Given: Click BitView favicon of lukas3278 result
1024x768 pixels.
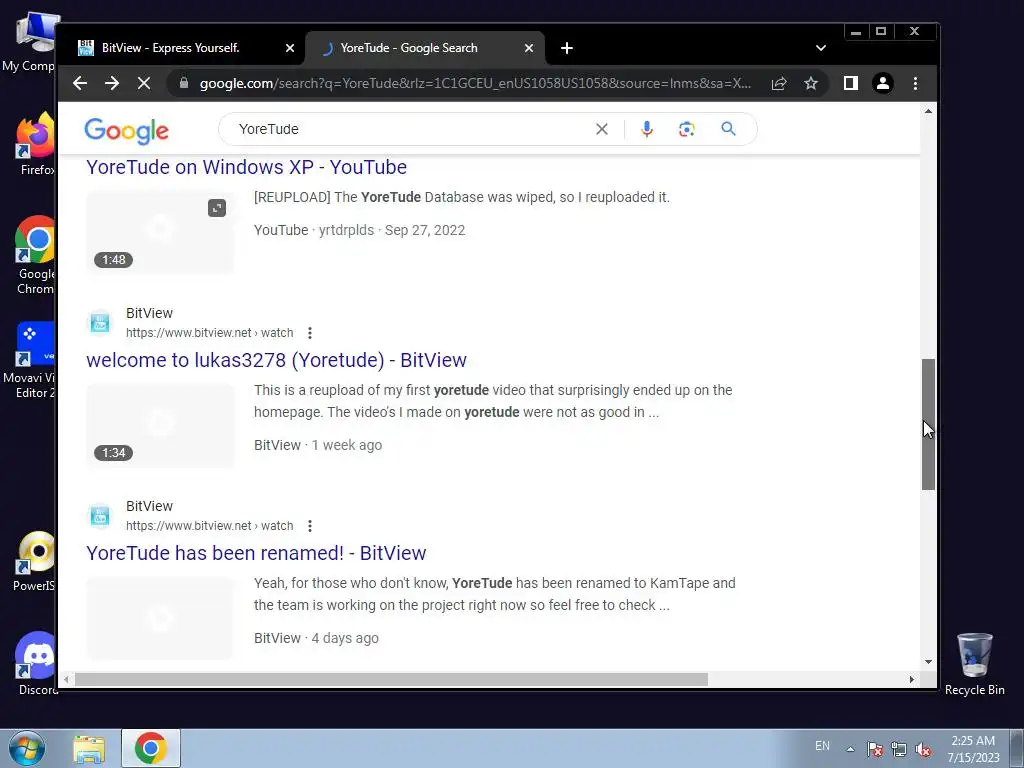Looking at the screenshot, I should 100,323.
